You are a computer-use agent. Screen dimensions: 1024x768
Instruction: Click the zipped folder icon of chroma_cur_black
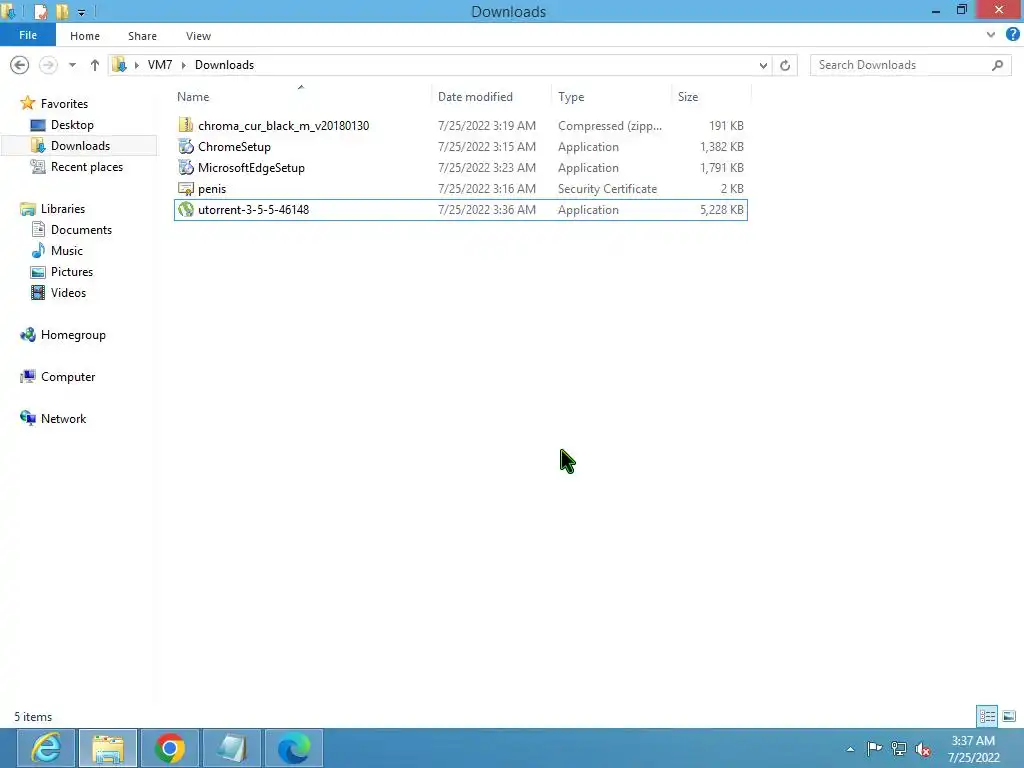click(x=186, y=125)
